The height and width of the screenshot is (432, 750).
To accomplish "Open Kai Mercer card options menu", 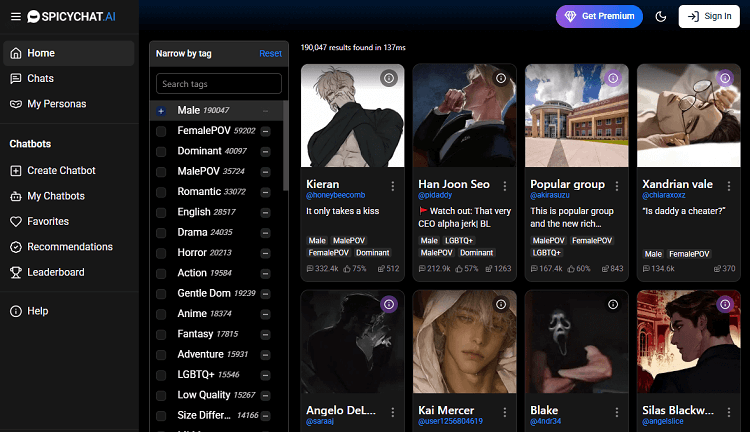I will tap(505, 412).
